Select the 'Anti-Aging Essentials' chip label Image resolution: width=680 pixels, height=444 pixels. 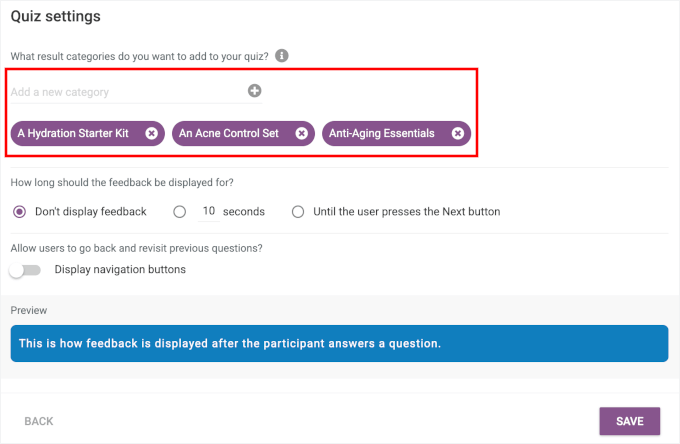[382, 133]
